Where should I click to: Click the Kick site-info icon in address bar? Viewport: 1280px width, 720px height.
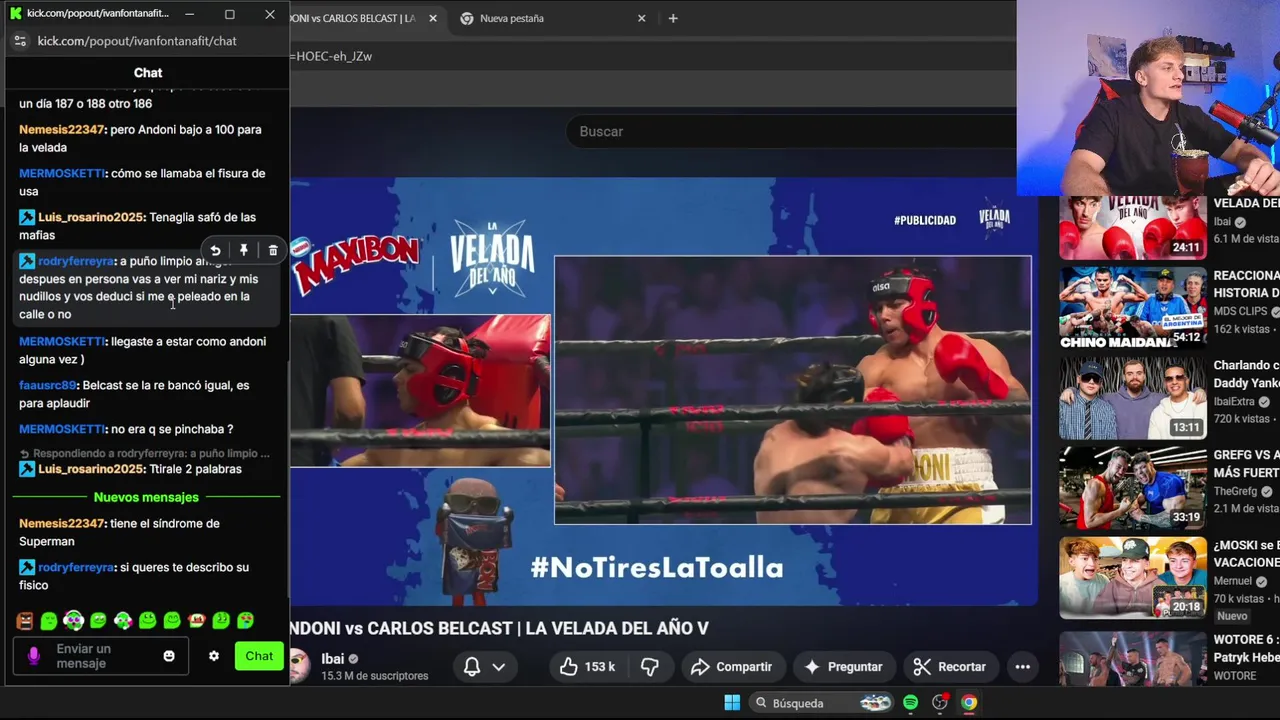click(x=20, y=41)
